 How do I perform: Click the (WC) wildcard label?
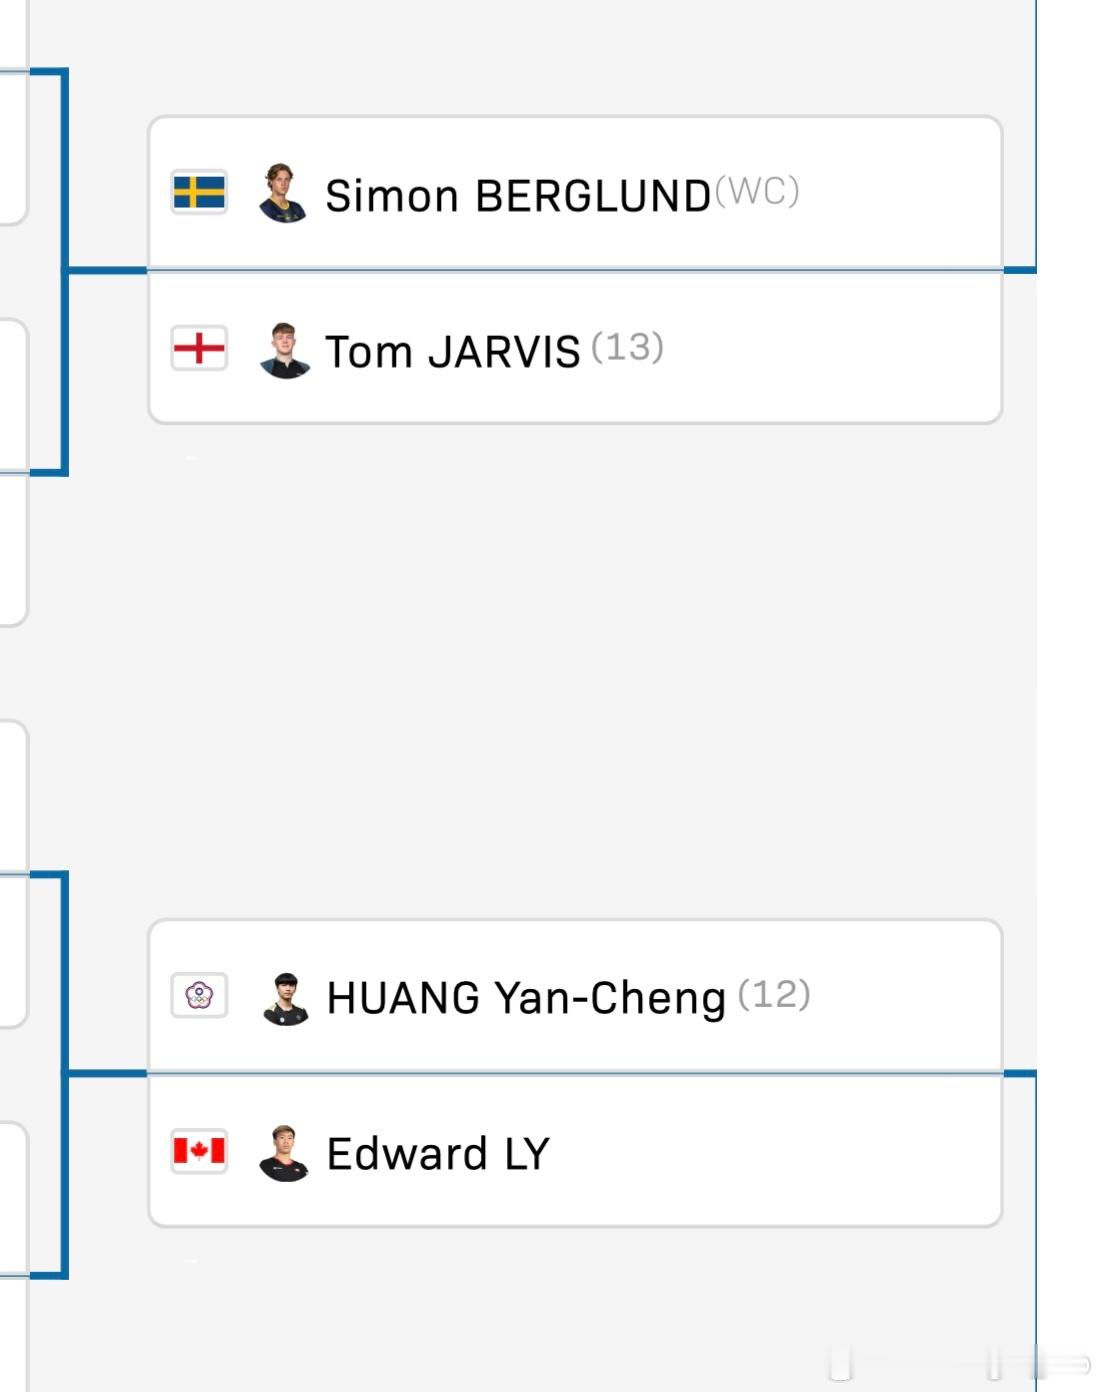[x=757, y=190]
